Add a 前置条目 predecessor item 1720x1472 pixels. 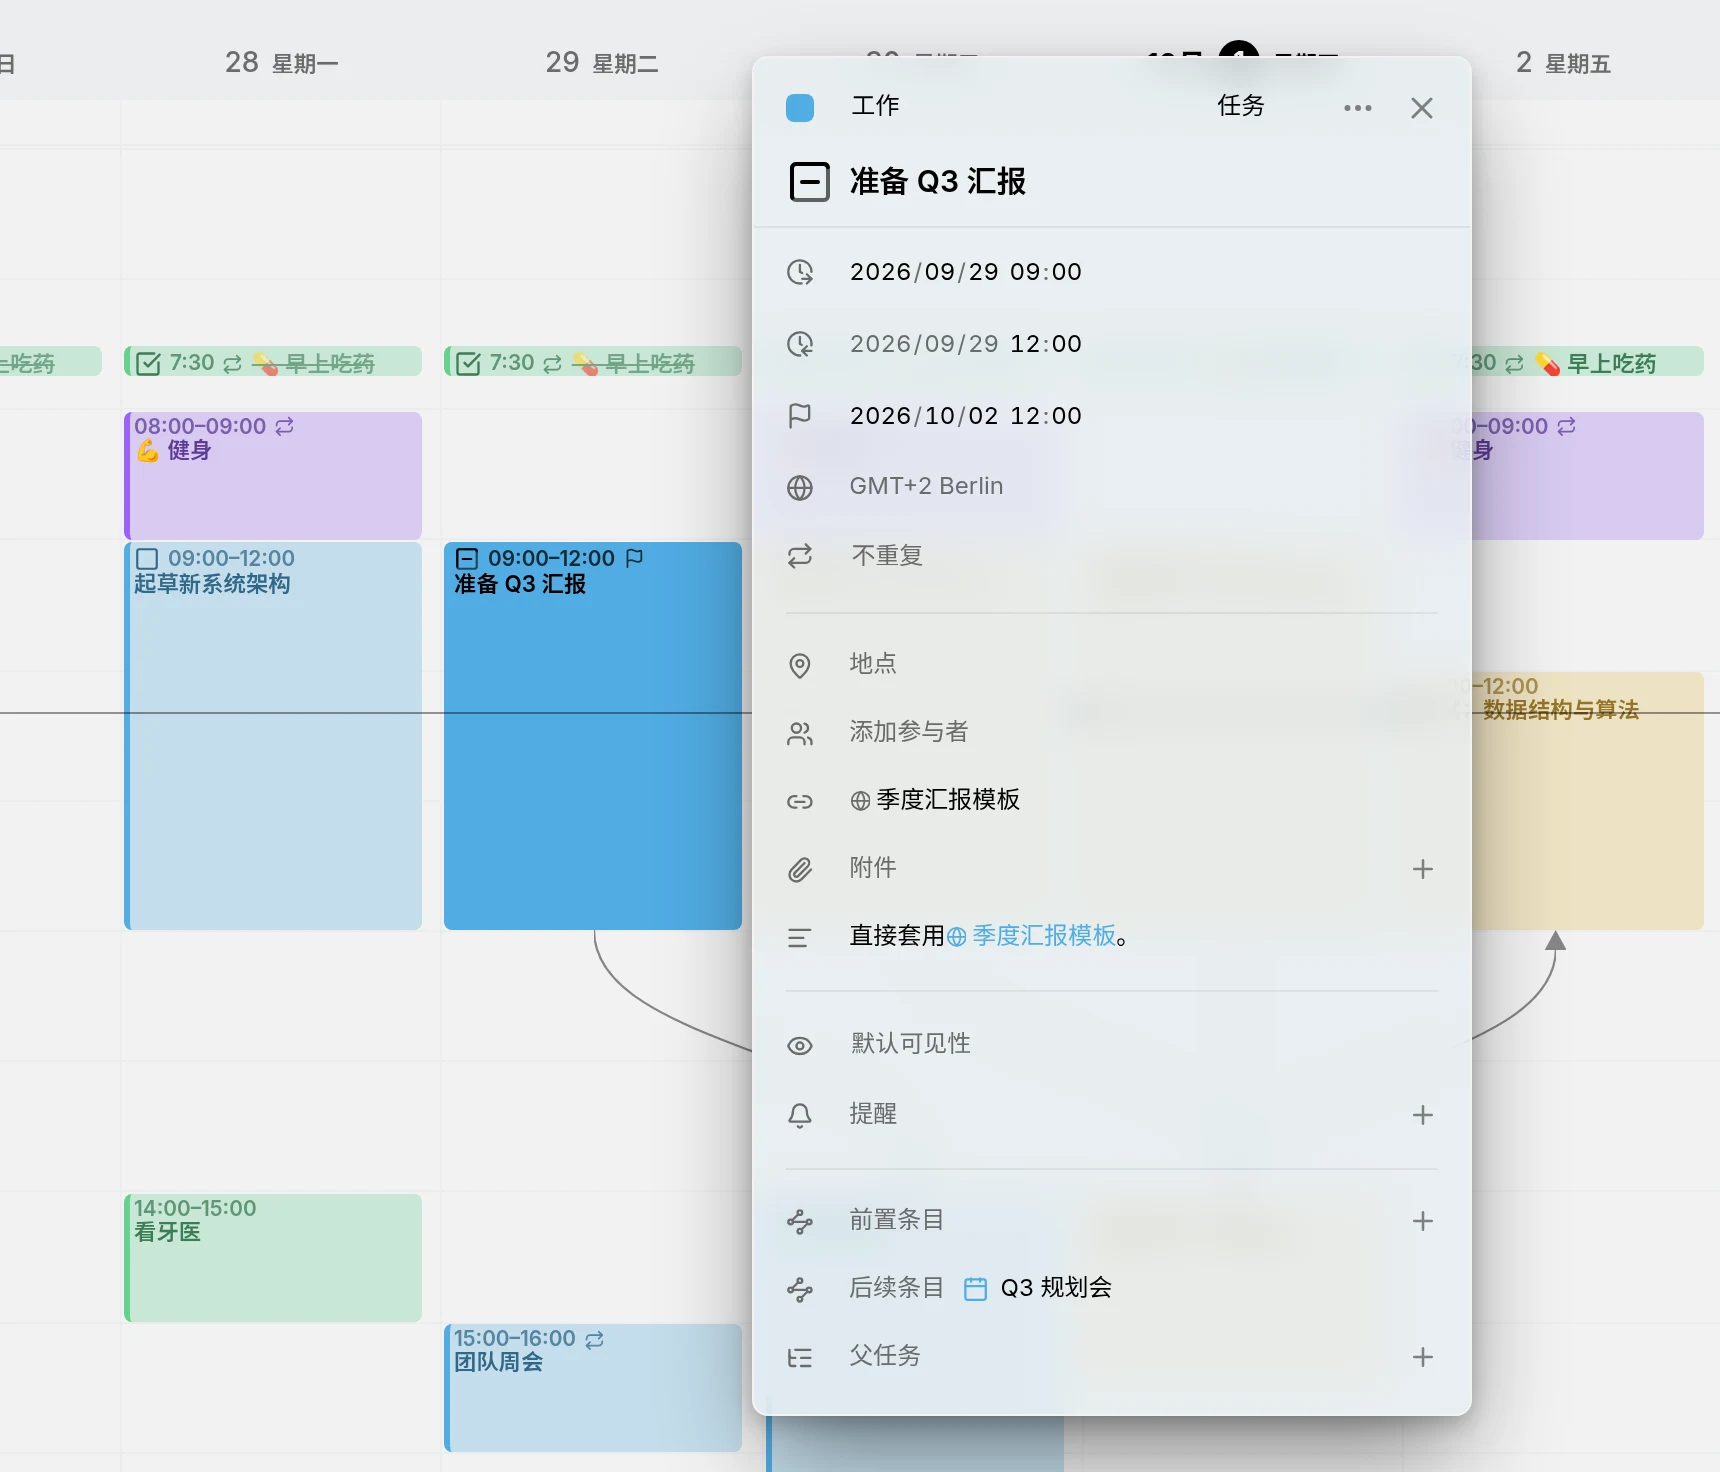click(x=1422, y=1221)
